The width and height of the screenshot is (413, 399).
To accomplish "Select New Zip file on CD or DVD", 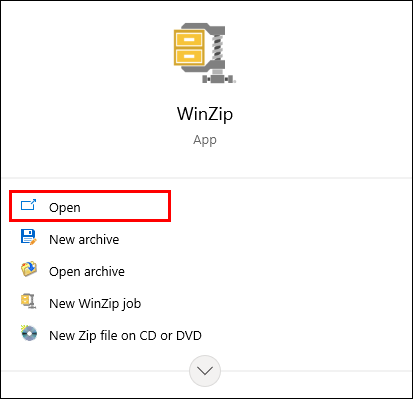I will [125, 335].
